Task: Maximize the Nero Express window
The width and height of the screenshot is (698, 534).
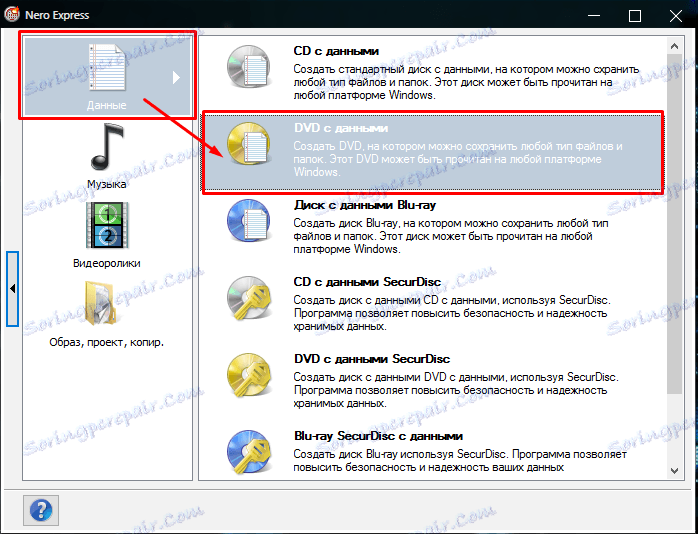Action: tap(635, 16)
